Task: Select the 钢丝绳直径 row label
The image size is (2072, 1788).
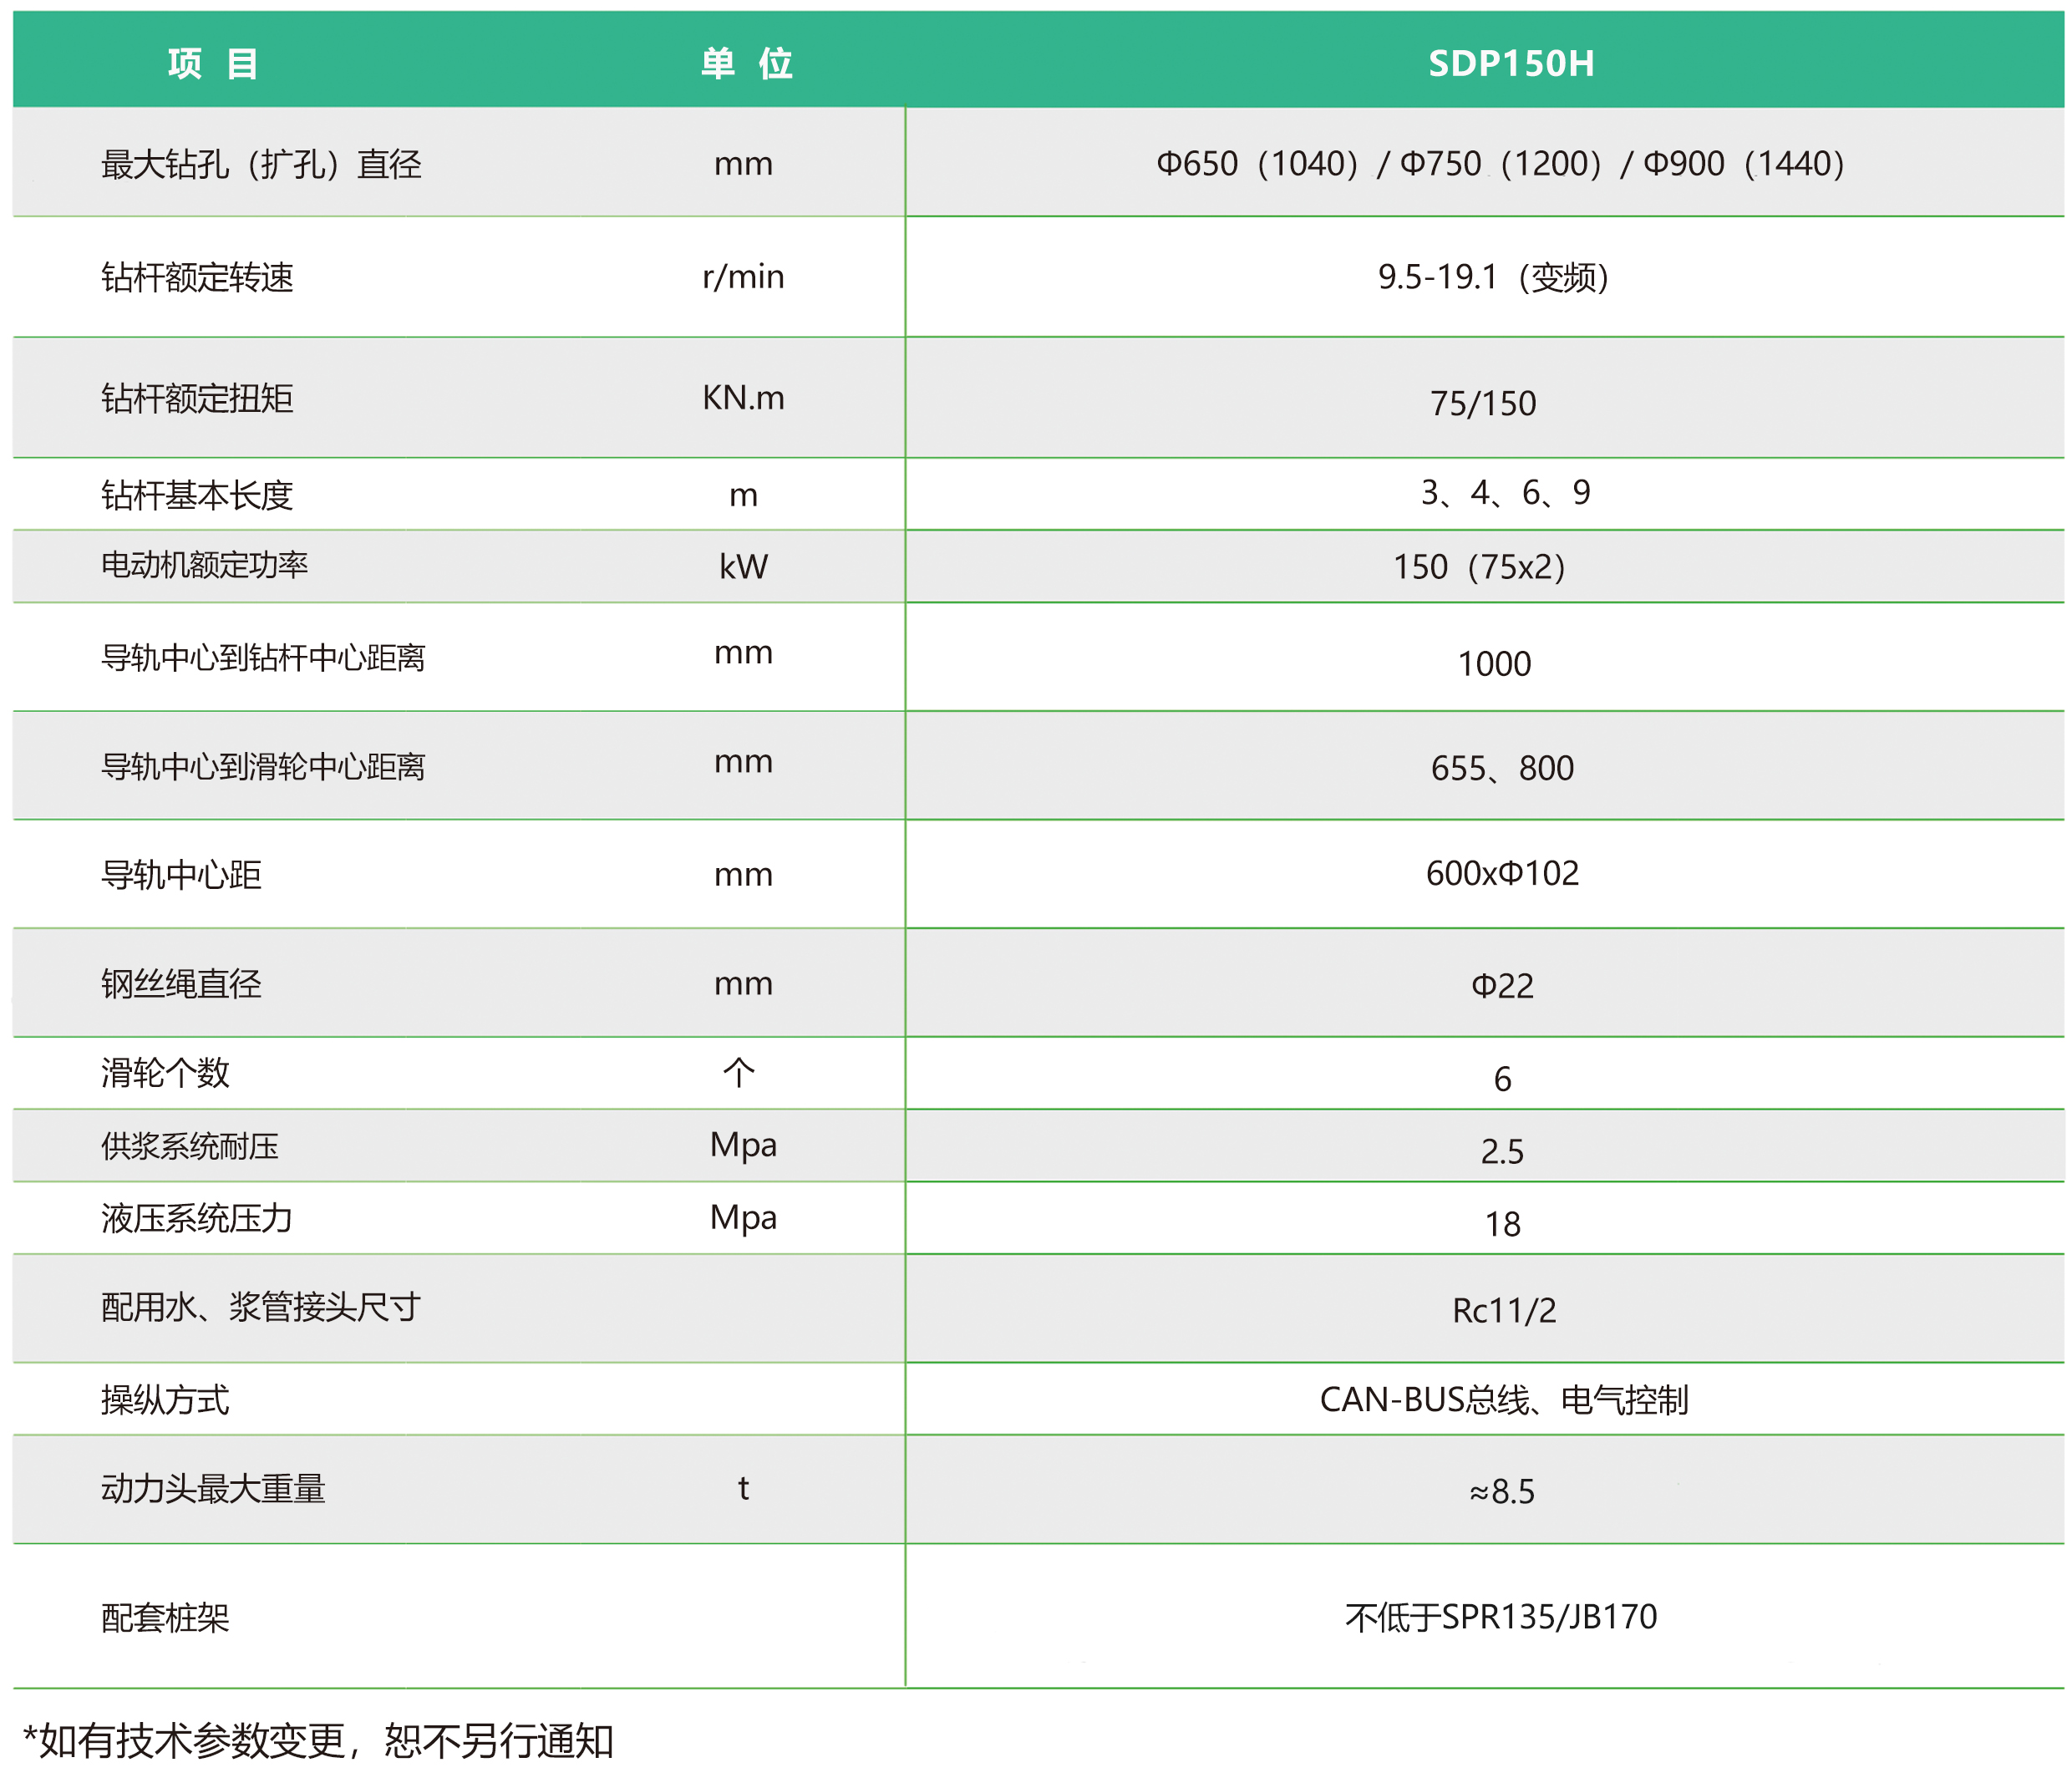Action: point(181,984)
